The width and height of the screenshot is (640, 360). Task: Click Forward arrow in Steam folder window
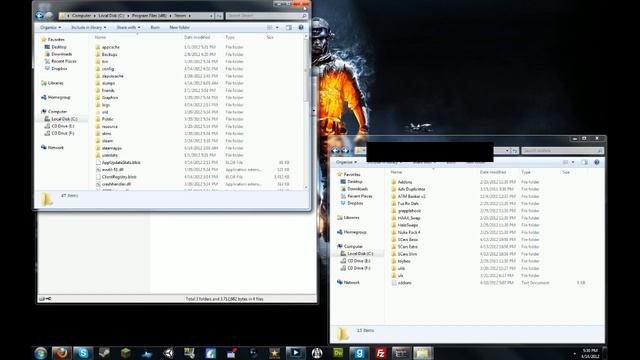[49, 16]
